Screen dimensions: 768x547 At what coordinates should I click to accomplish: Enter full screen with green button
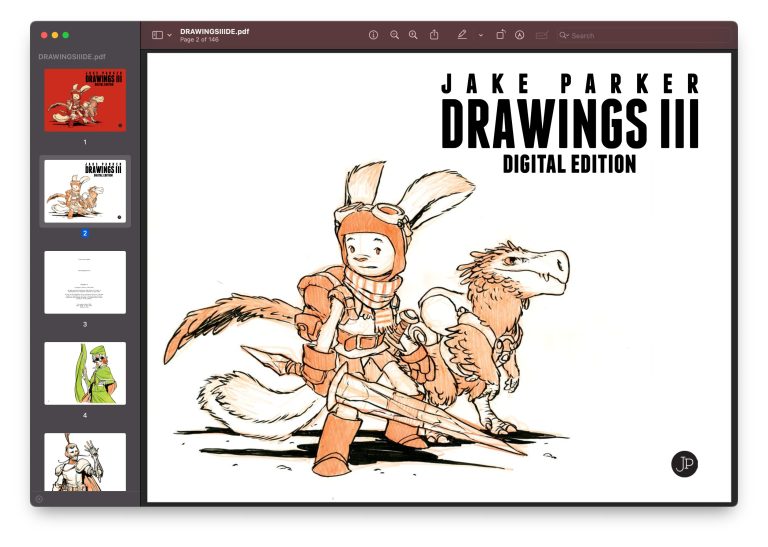click(x=66, y=35)
